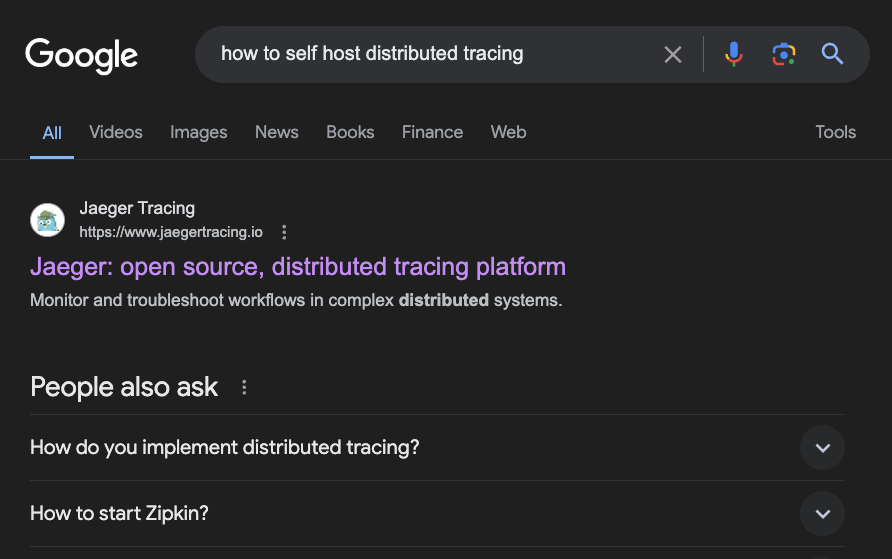The width and height of the screenshot is (892, 559).
Task: Open Jaeger open source tracing platform link
Action: click(298, 267)
